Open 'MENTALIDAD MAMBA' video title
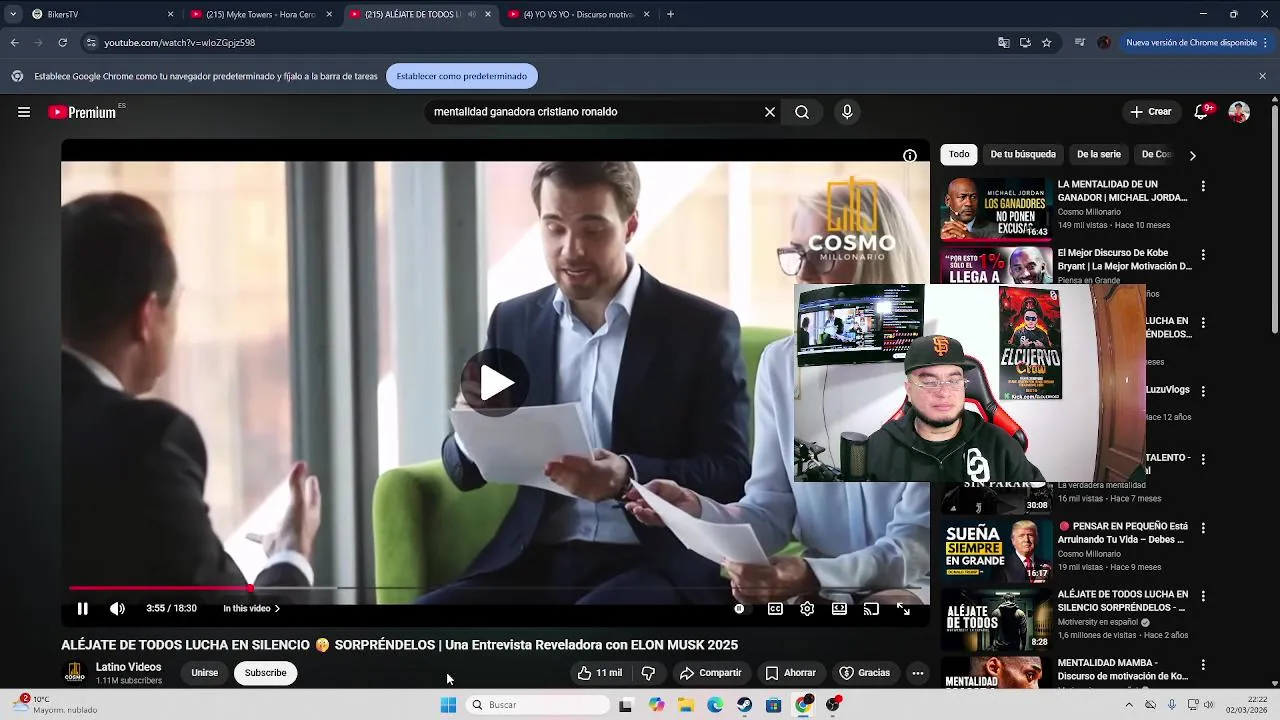The image size is (1280, 720). tap(1122, 669)
